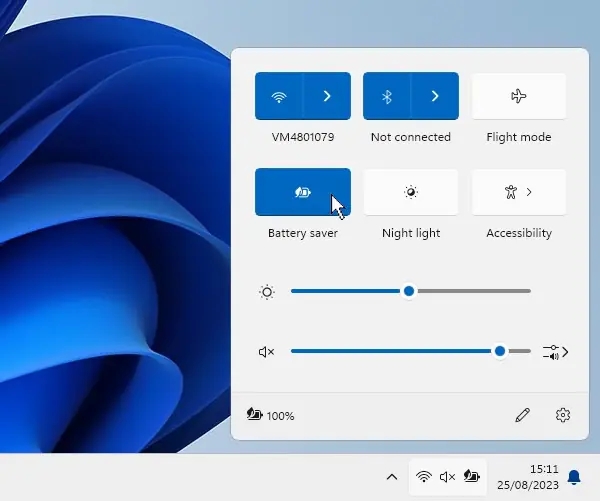Click the Accessibility label

519,233
